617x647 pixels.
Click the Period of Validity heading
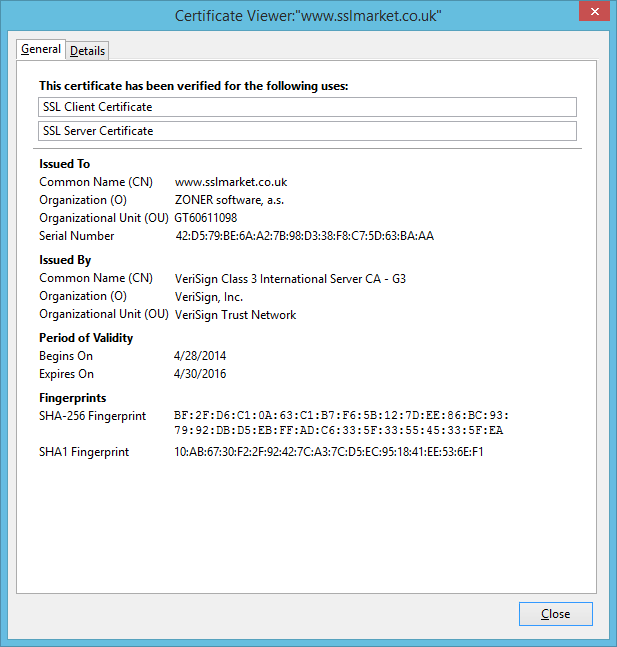pos(86,338)
